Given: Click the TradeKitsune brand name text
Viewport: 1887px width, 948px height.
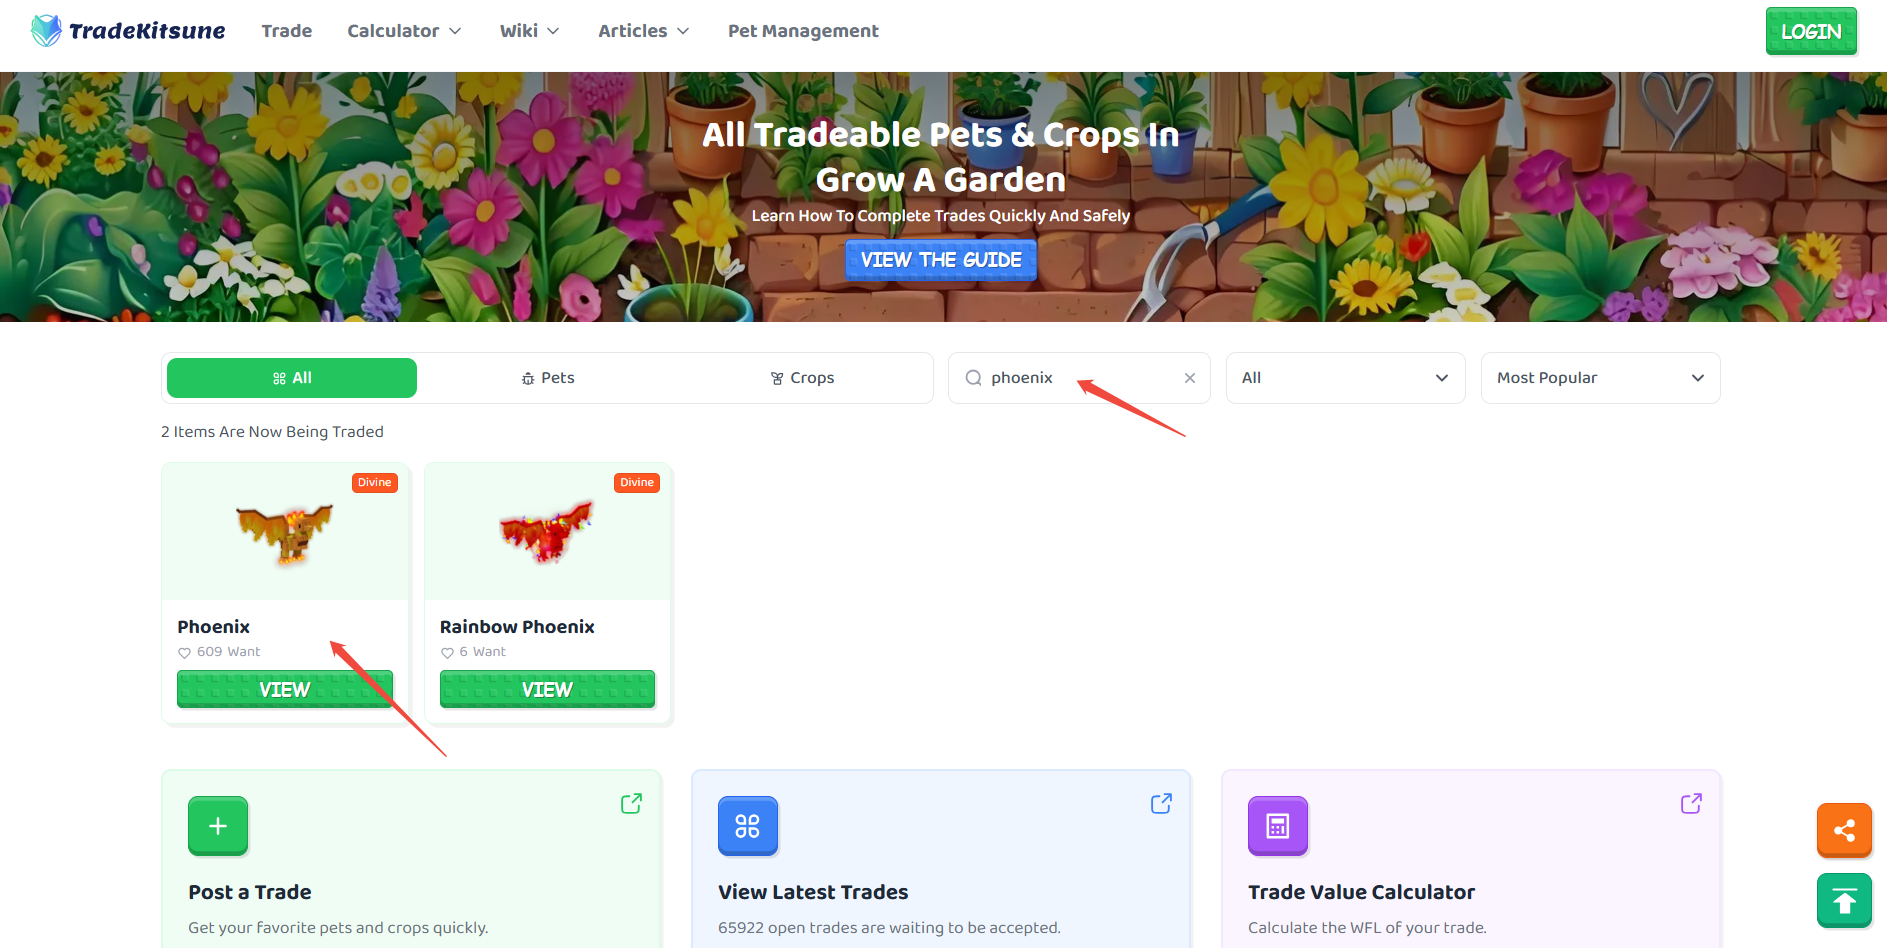Looking at the screenshot, I should (147, 31).
